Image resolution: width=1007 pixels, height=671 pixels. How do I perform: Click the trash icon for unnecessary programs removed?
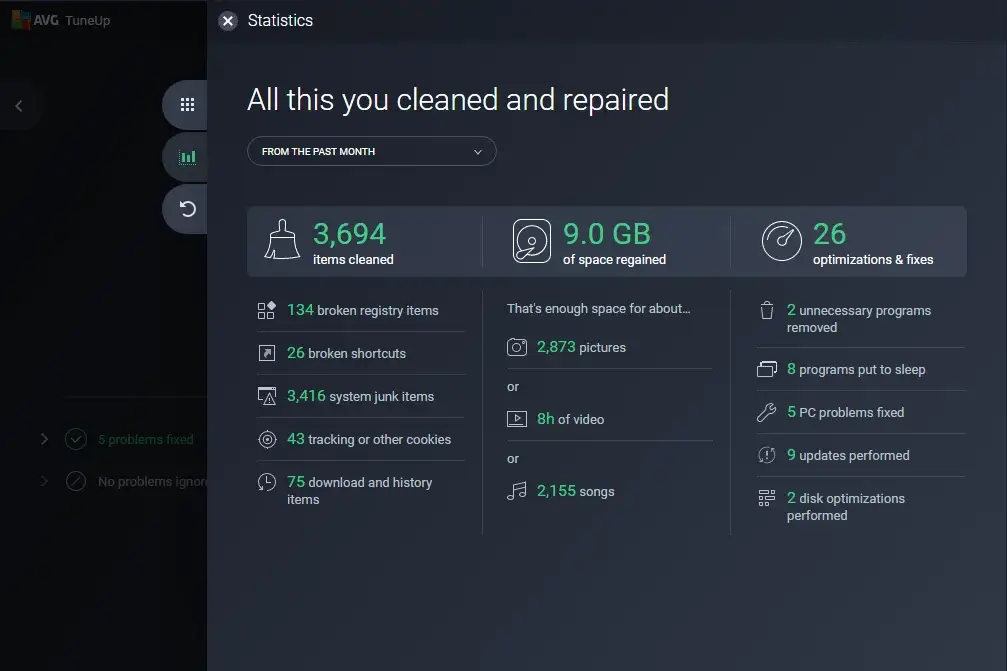767,311
